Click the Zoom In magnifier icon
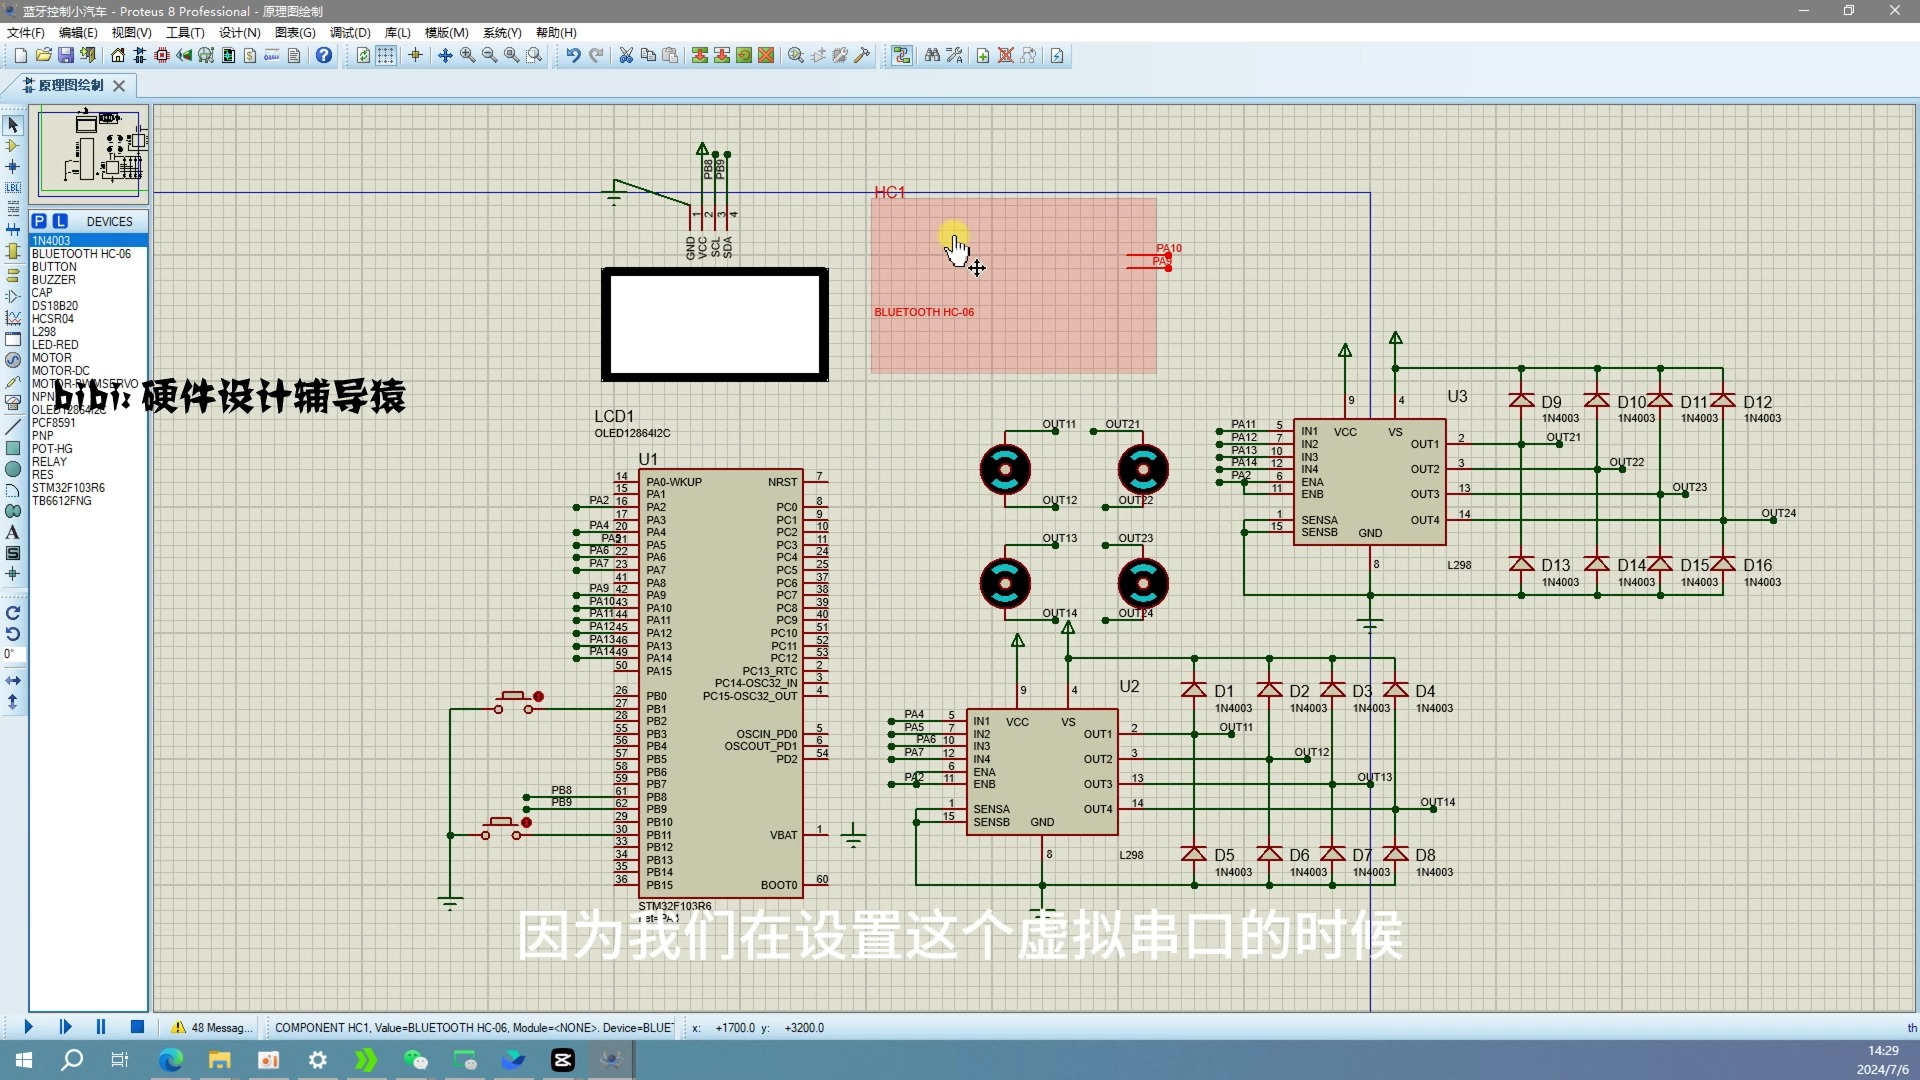The height and width of the screenshot is (1080, 1920). pos(467,55)
